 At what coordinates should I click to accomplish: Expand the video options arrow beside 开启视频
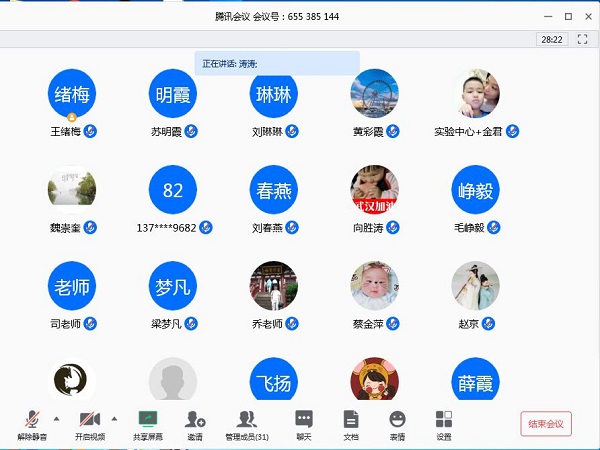113,418
